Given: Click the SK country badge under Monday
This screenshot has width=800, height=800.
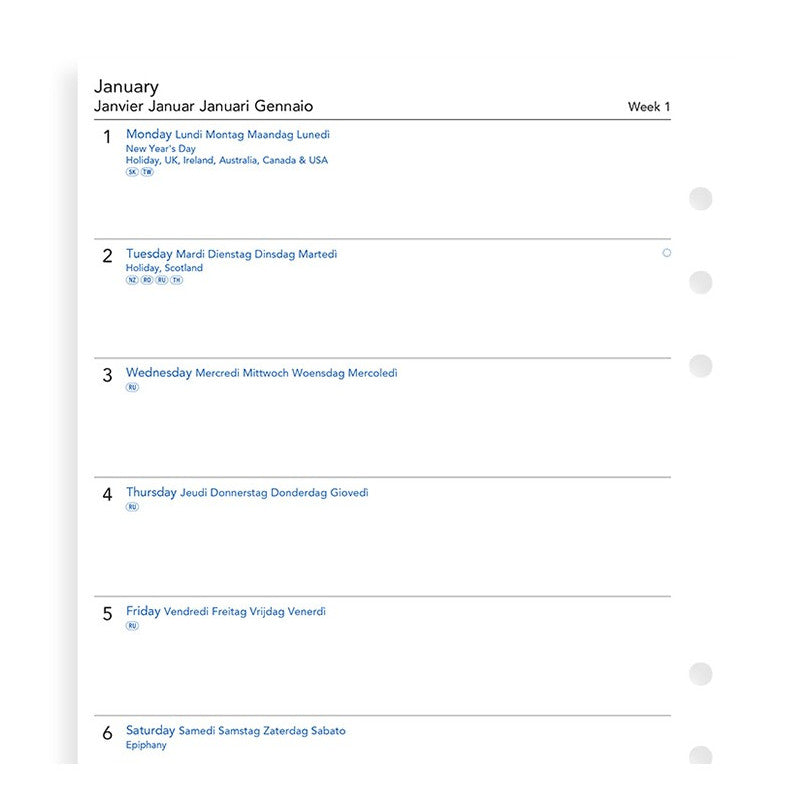Looking at the screenshot, I should coord(132,172).
